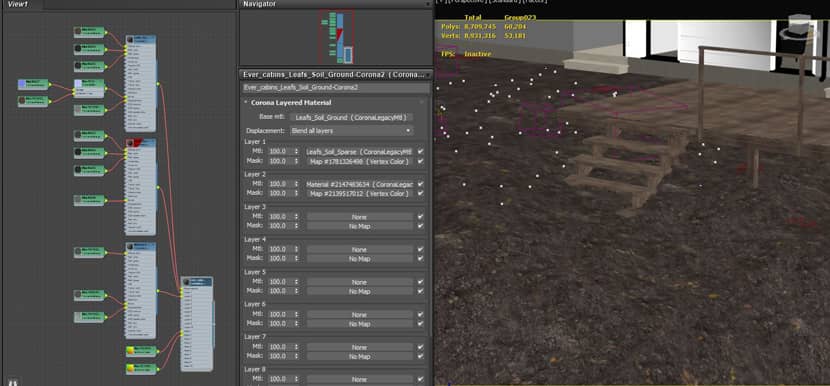Open Layer 2 Material #2147483634 button
Image resolution: width=830 pixels, height=386 pixels.
coord(359,184)
